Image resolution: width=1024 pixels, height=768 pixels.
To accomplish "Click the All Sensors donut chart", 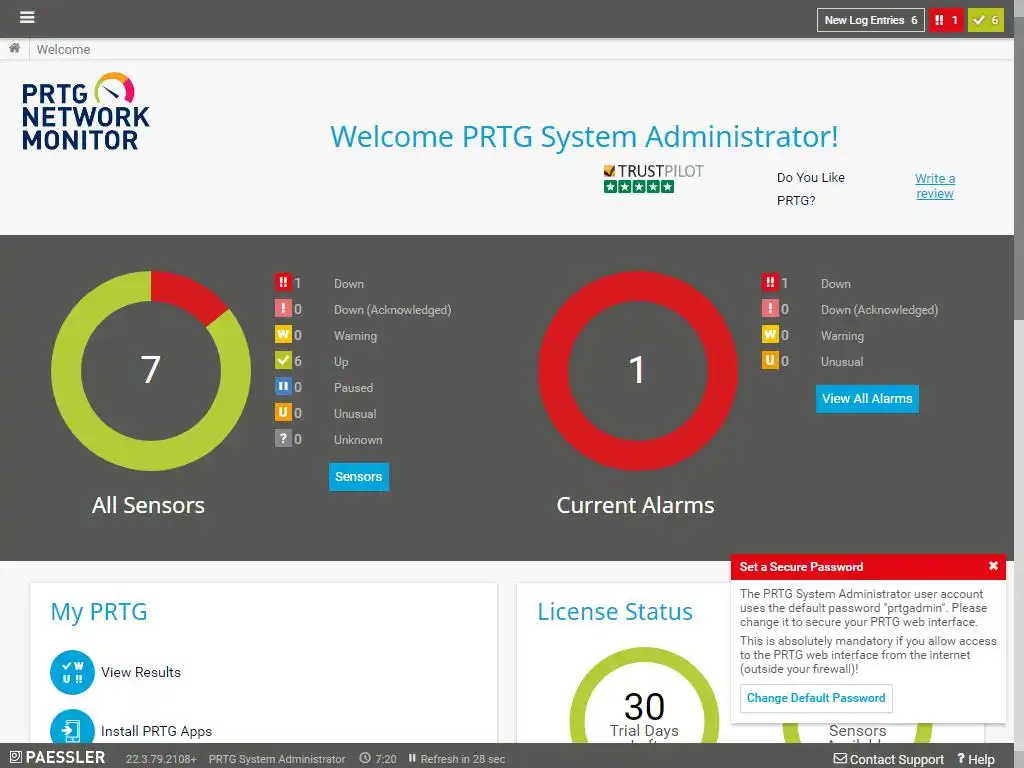I will [x=151, y=370].
